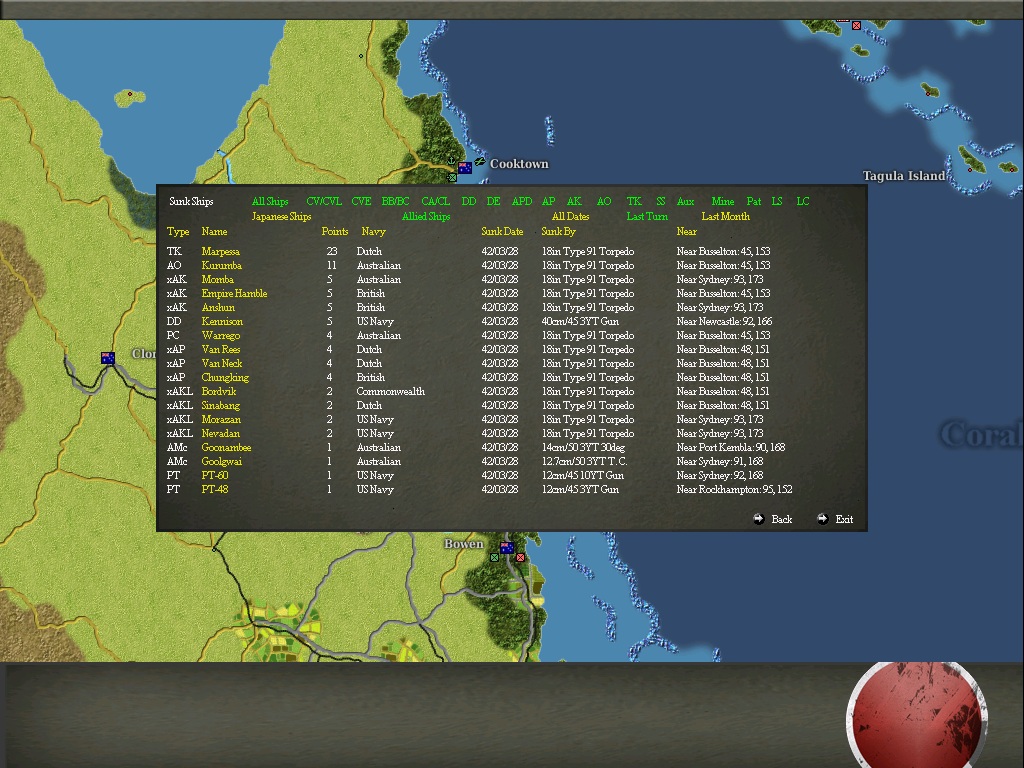Click the Australian flag near Cloncurry
1024x768 pixels.
point(108,358)
